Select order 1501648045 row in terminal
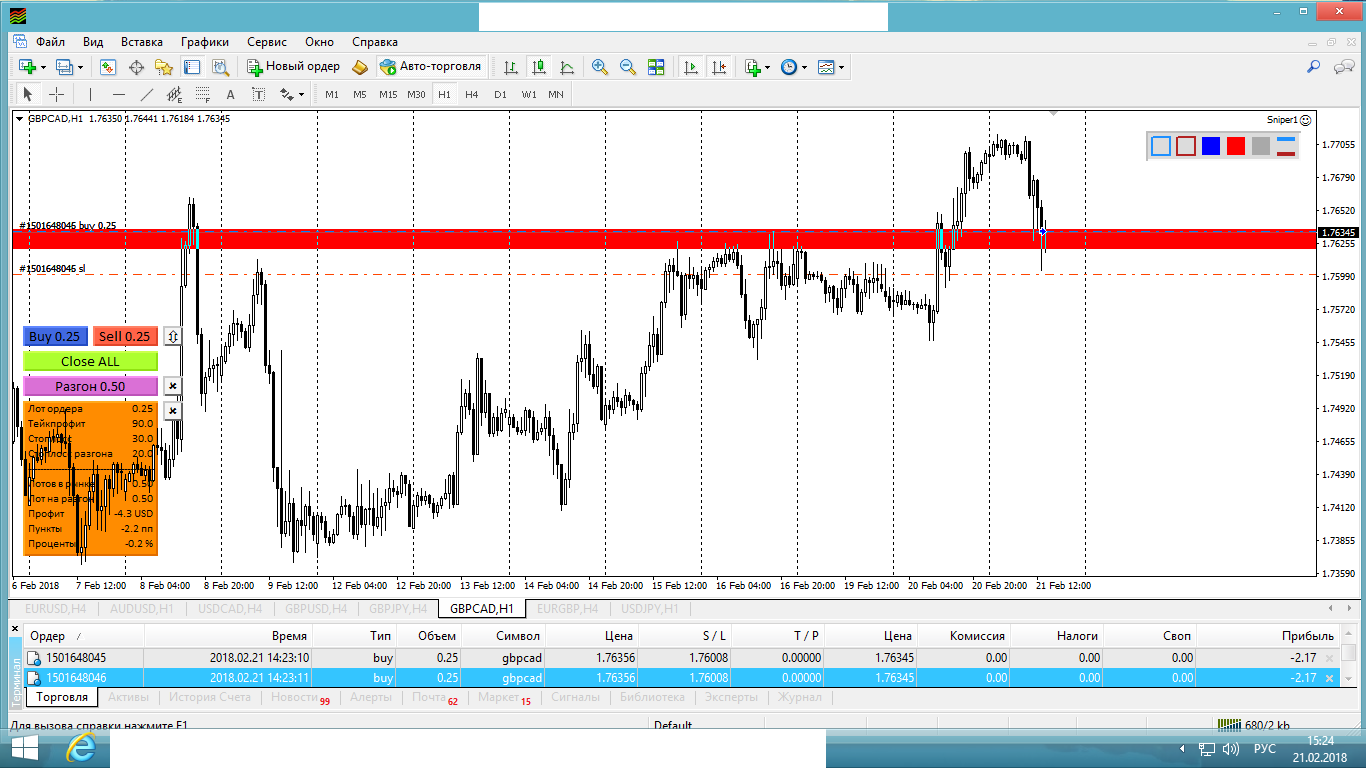Image resolution: width=1366 pixels, height=768 pixels. click(76, 658)
